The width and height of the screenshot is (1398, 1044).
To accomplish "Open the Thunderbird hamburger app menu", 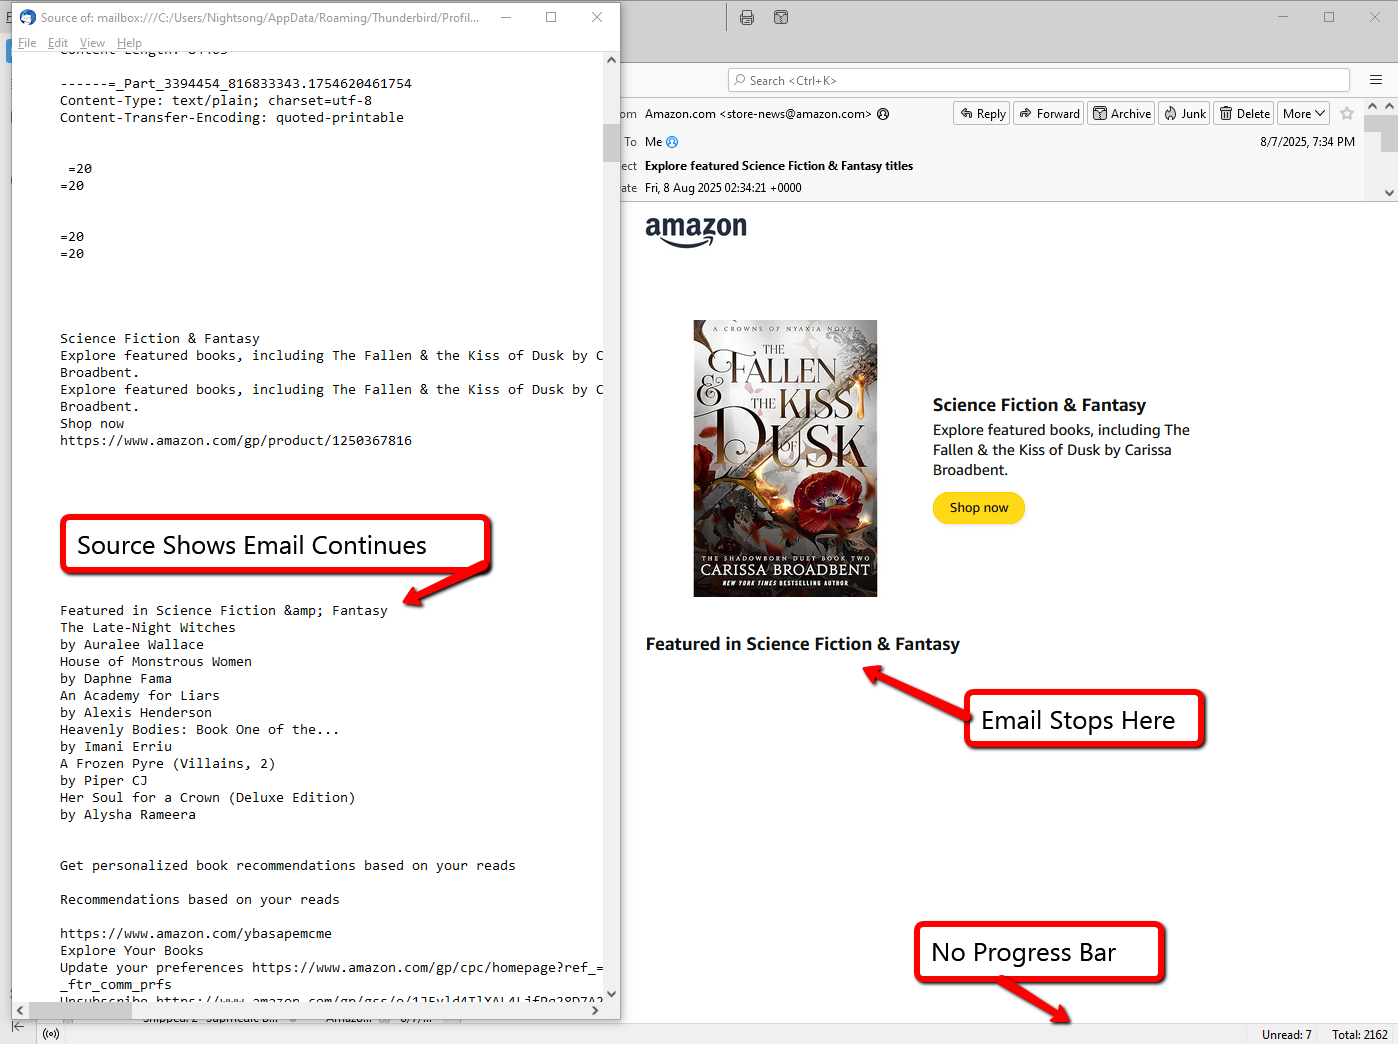I will (1376, 80).
